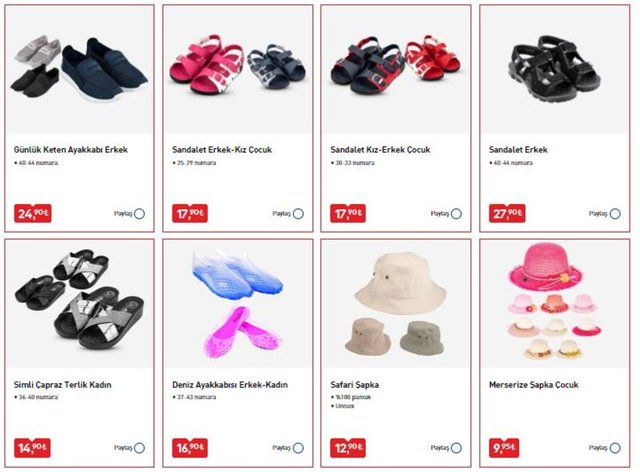View the blue and pink sea shoes image
This screenshot has height=472, width=640.
[x=238, y=304]
